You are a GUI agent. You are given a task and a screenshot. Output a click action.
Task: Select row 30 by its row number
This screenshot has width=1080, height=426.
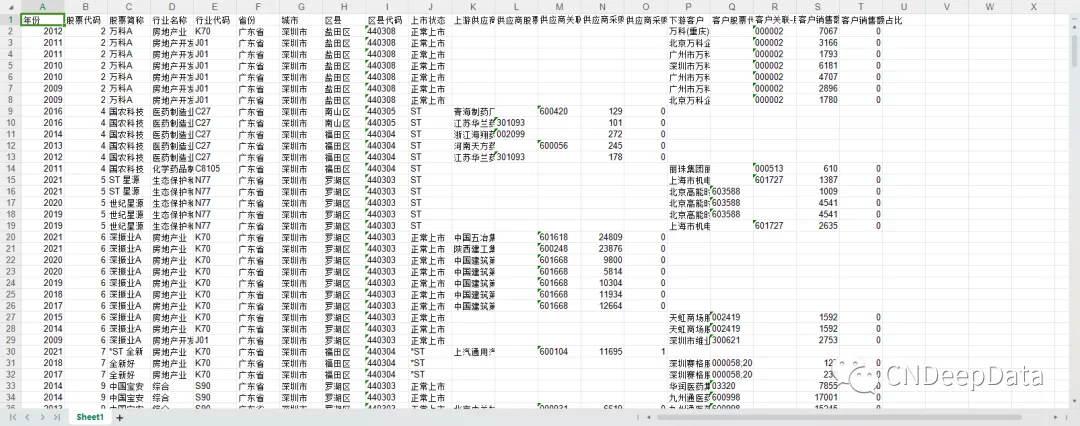click(10, 352)
